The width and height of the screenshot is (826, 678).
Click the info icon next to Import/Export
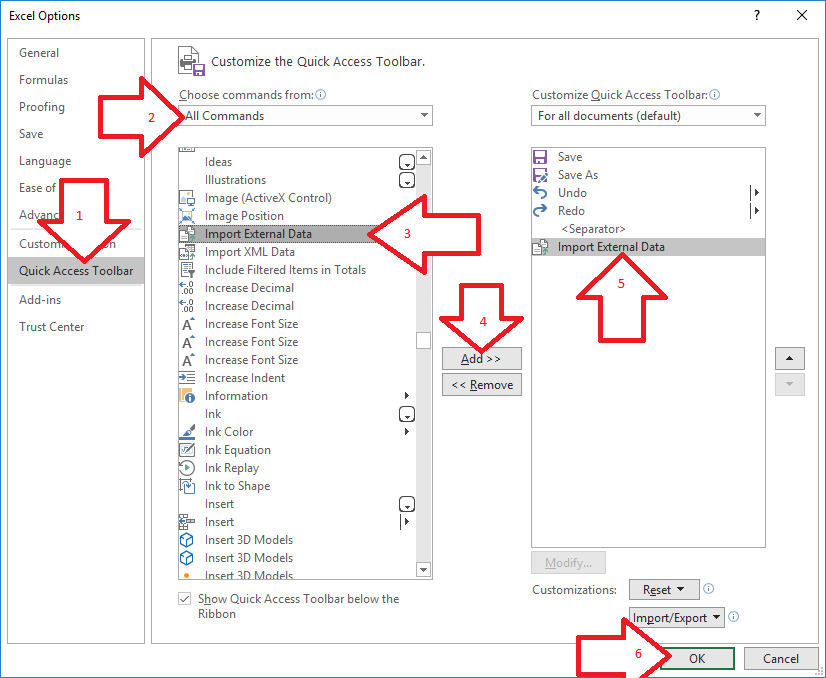click(x=733, y=616)
